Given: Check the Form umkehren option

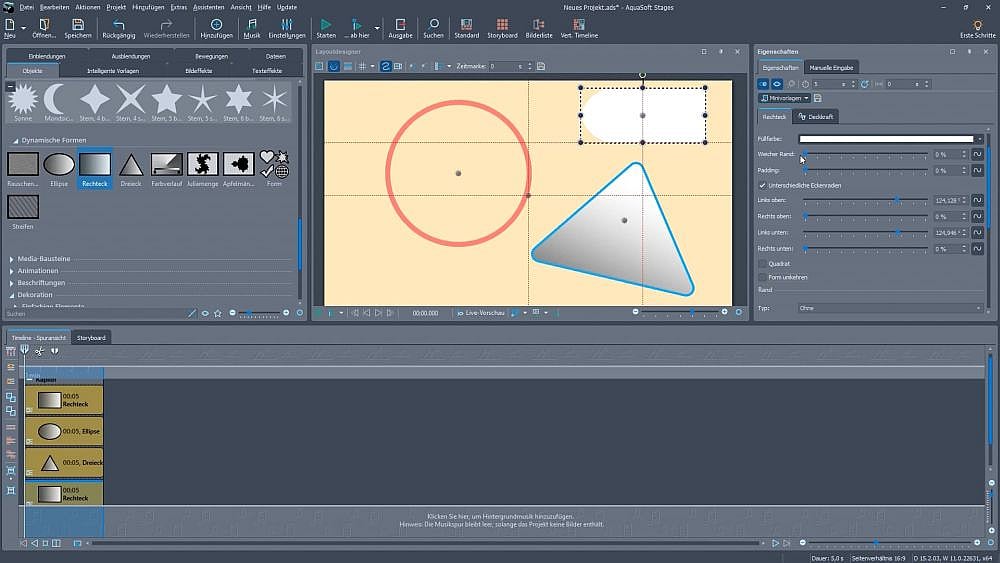Looking at the screenshot, I should click(x=763, y=277).
